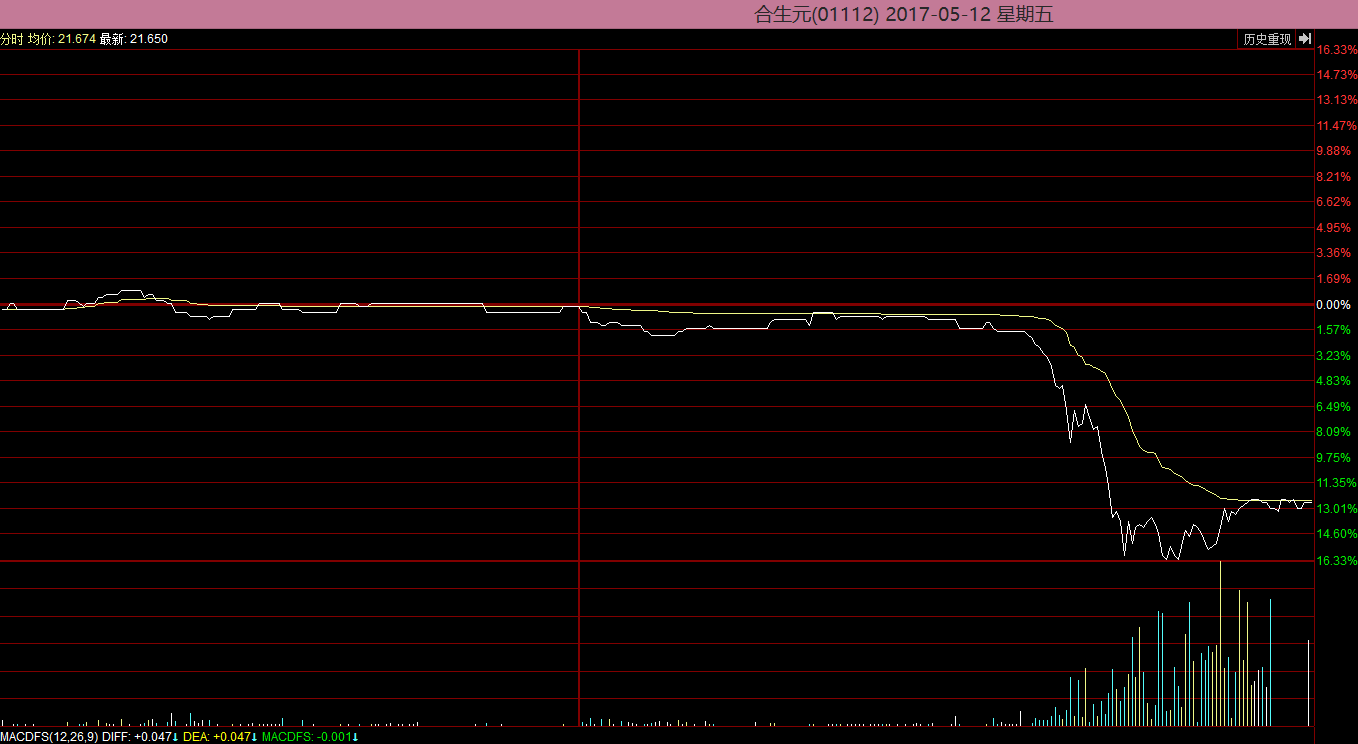The image size is (1358, 744).
Task: Click the 历史重现 history replay button
Action: pyautogui.click(x=1267, y=39)
